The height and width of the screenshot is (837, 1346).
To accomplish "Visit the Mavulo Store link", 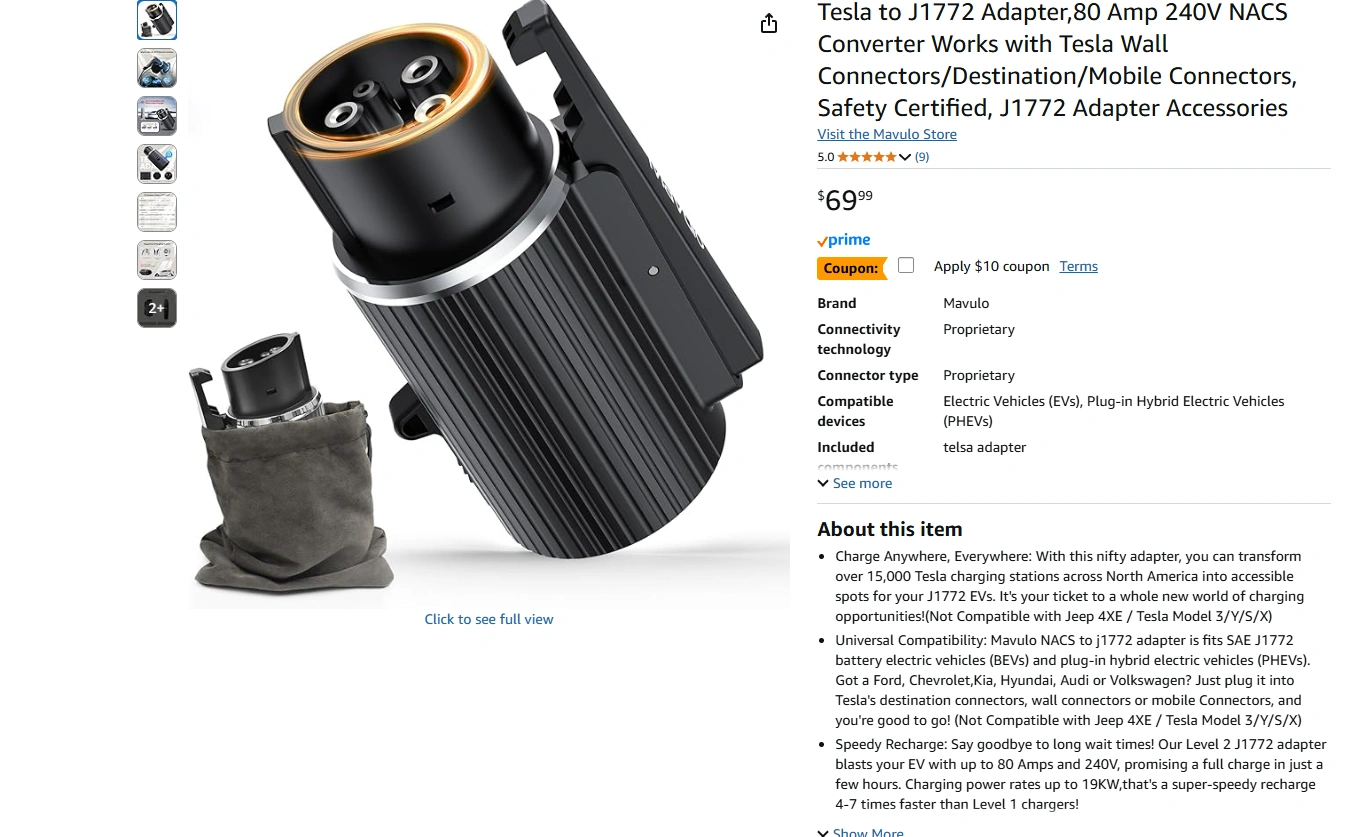I will point(887,134).
